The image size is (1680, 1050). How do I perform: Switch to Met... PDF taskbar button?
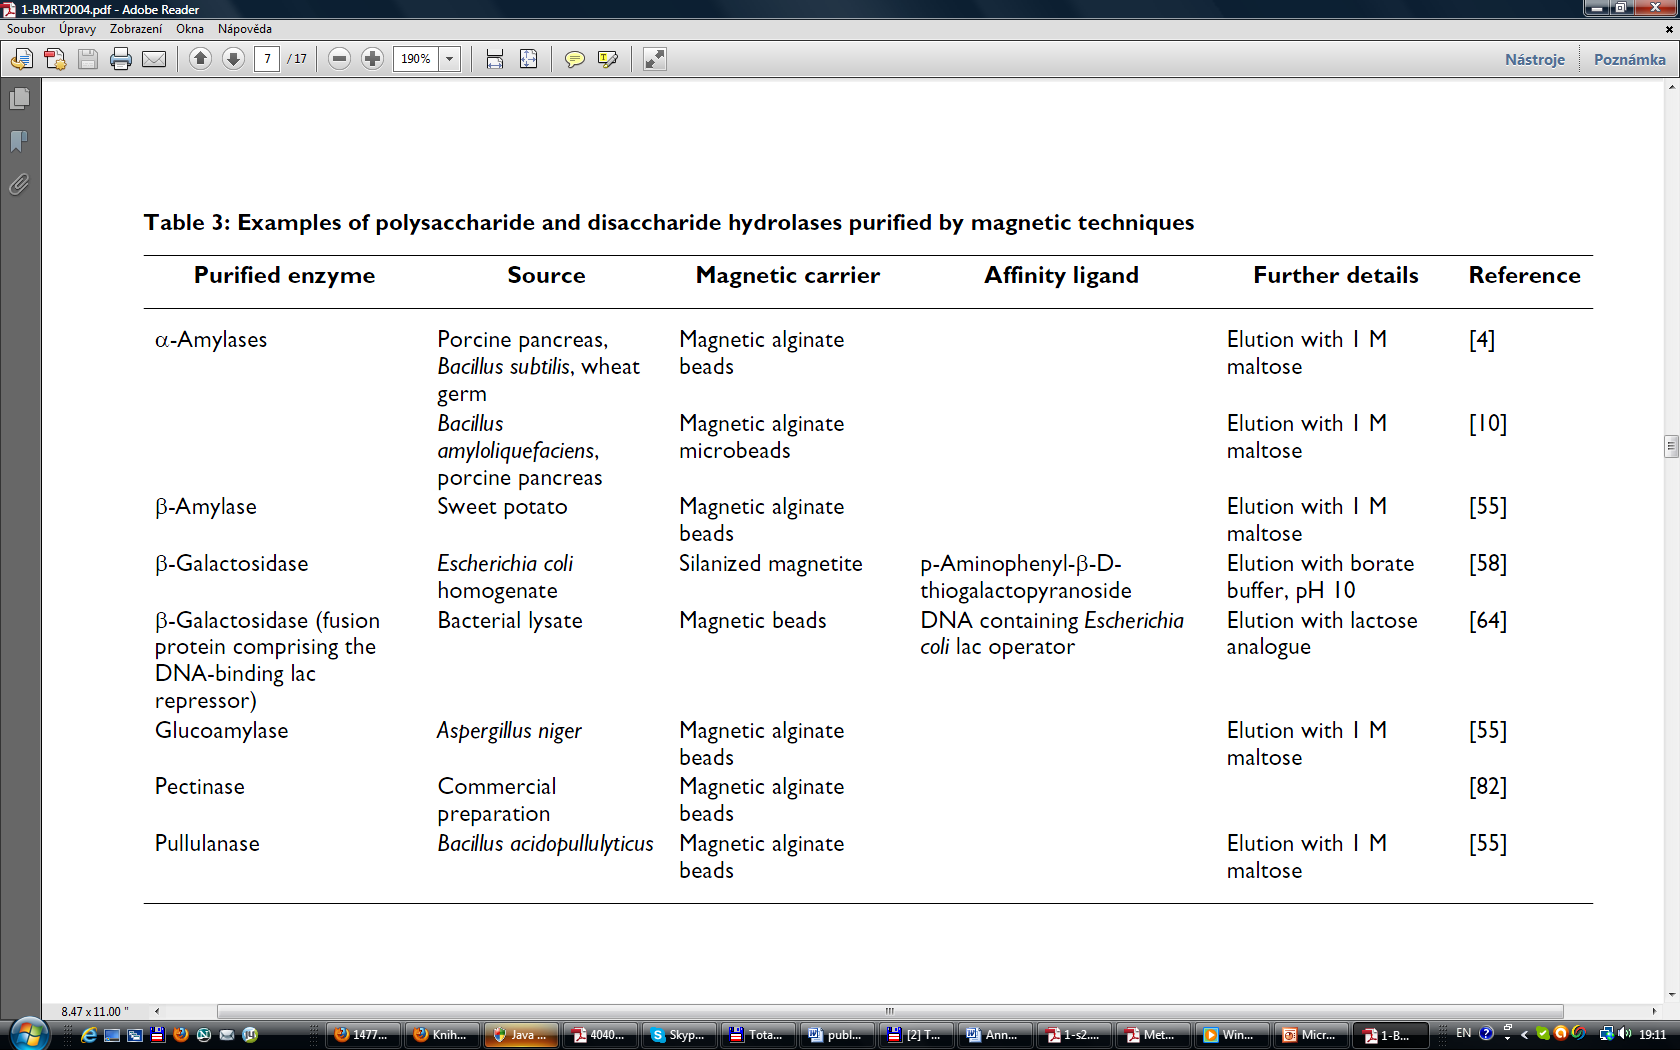[1154, 1035]
